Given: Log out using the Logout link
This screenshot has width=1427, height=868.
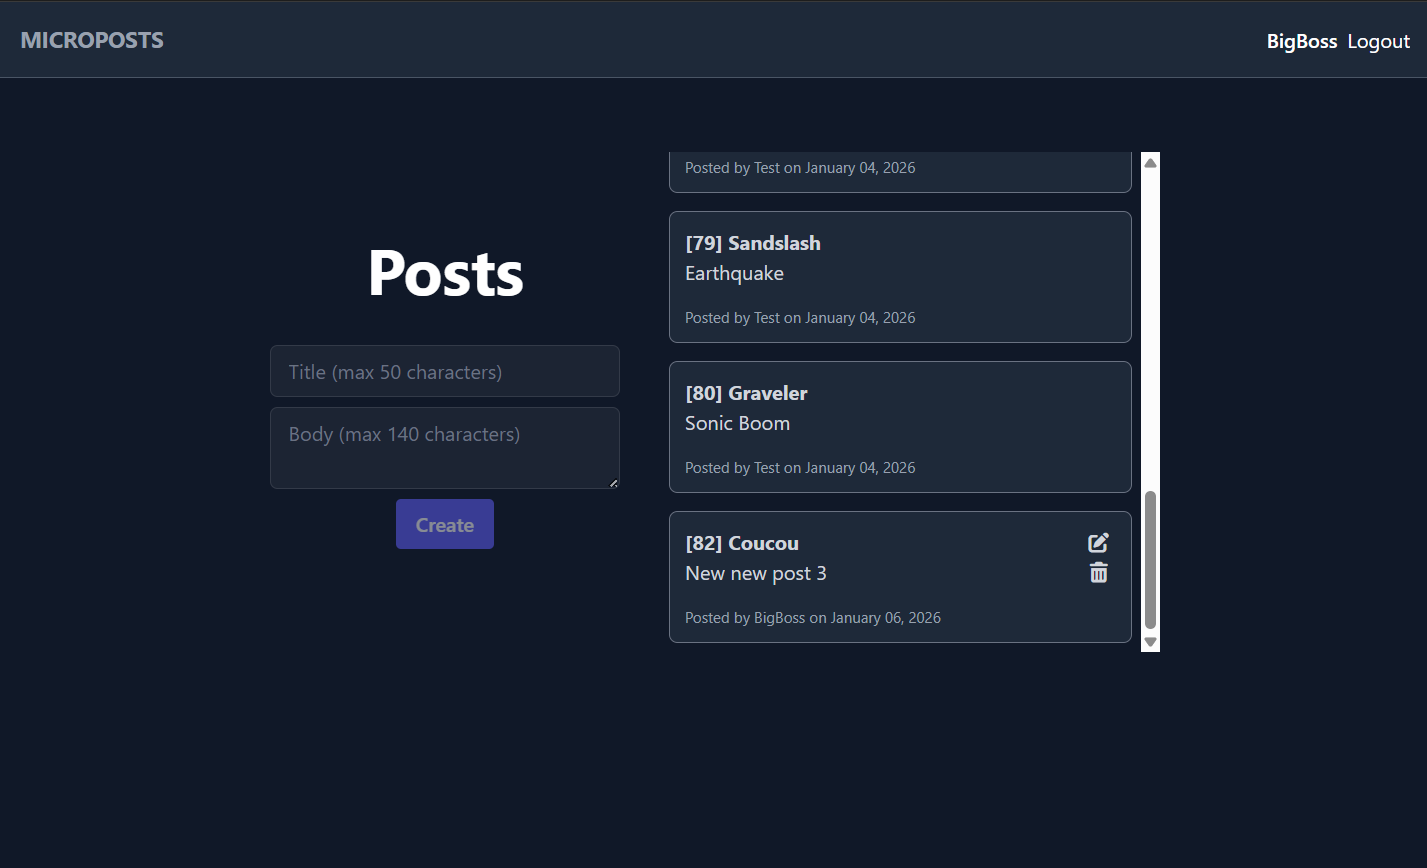Looking at the screenshot, I should [1378, 41].
